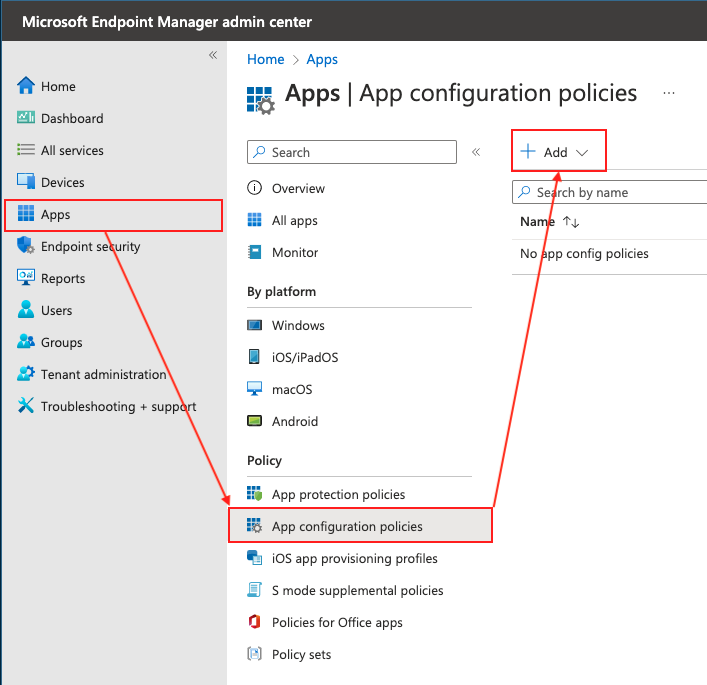Click the Devices monitor icon
707x685 pixels.
(26, 182)
